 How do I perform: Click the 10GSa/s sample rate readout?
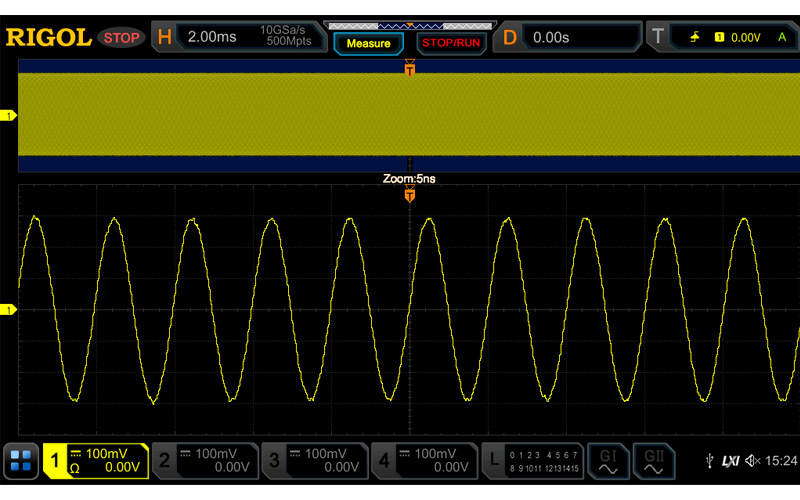282,30
